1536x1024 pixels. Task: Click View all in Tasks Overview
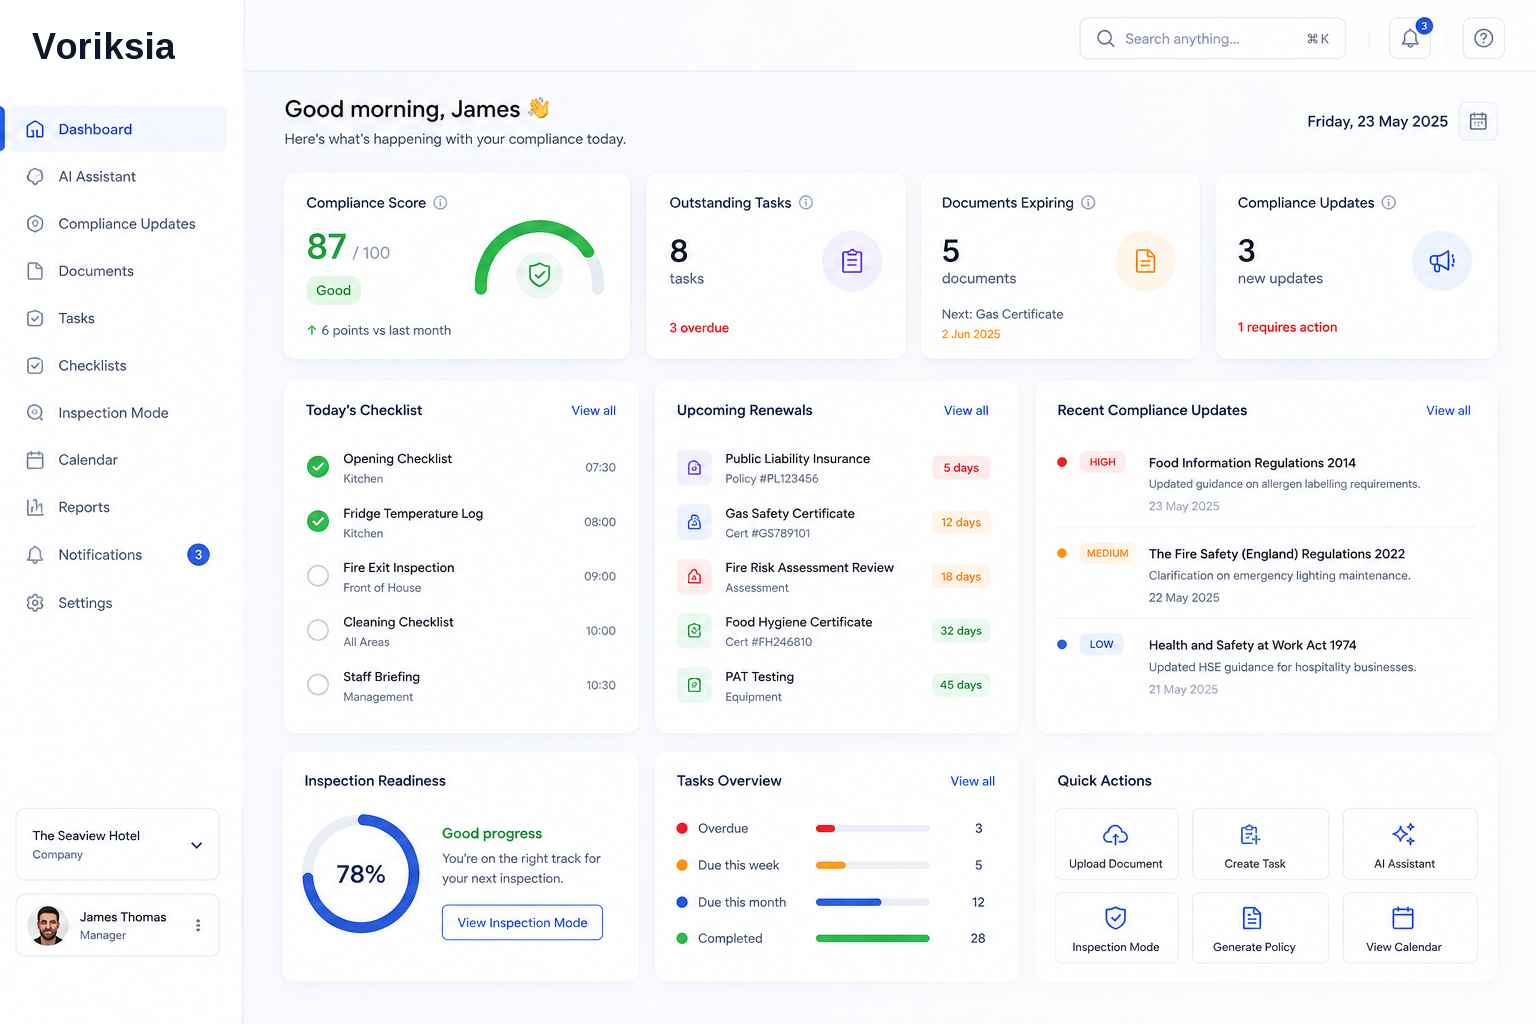point(972,782)
